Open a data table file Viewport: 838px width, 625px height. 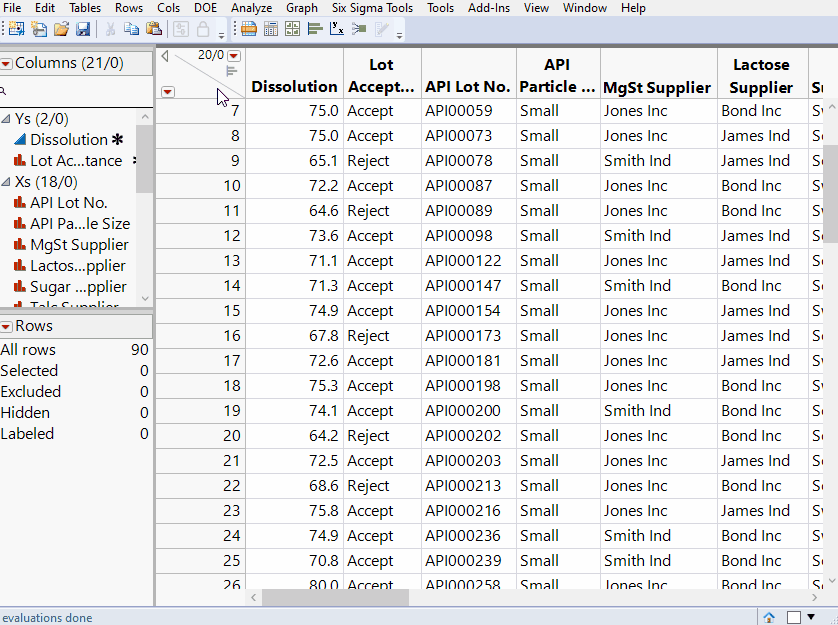(x=62, y=29)
